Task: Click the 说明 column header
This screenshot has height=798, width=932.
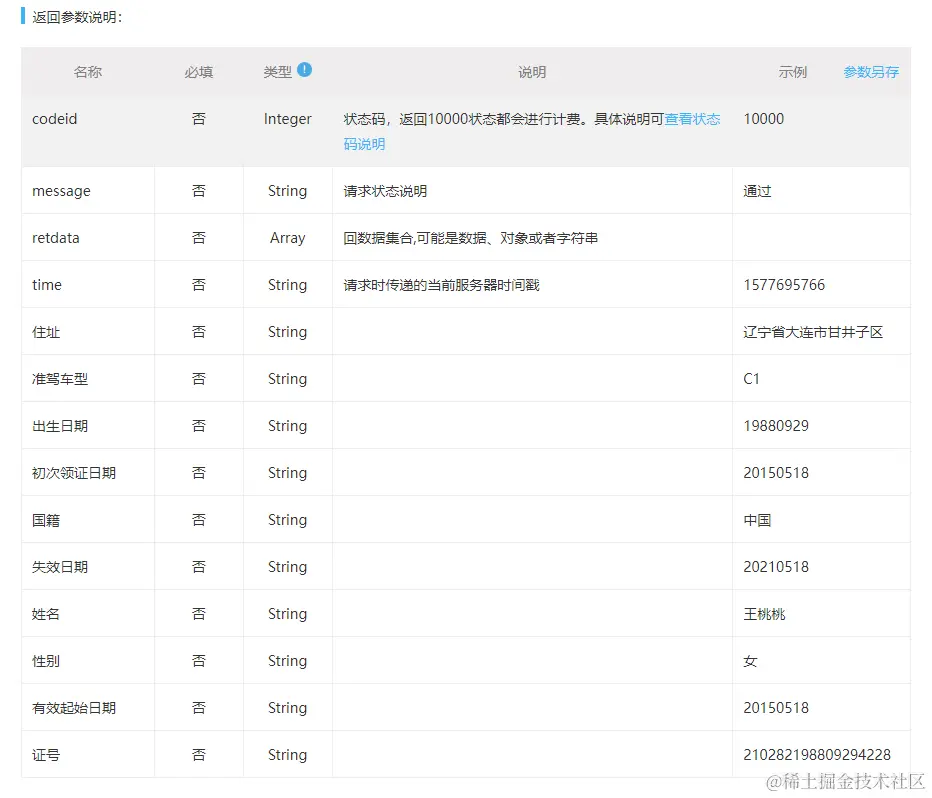Action: point(532,72)
